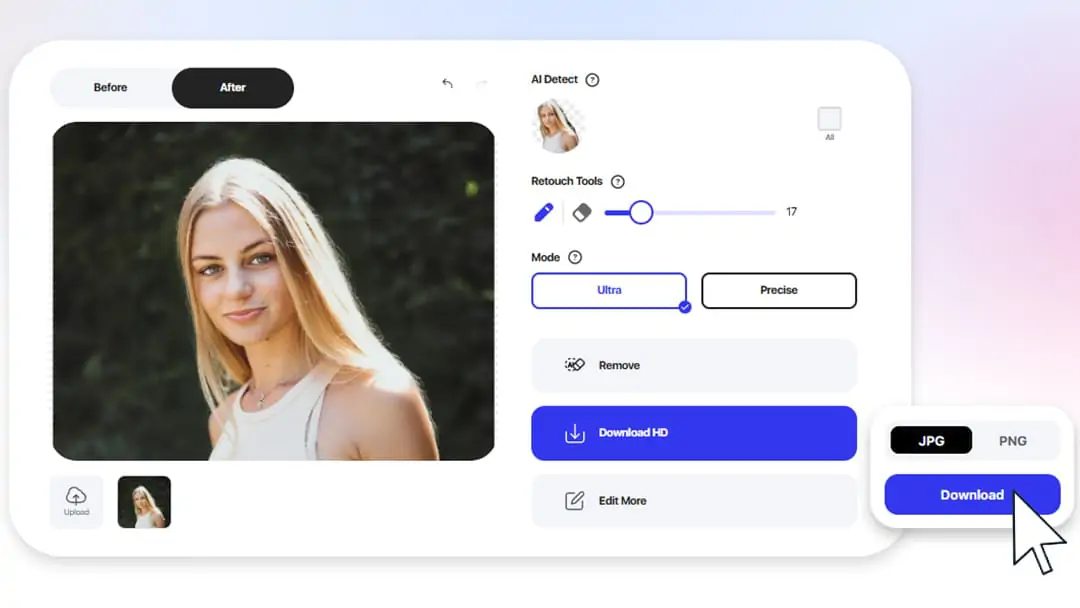This screenshot has height=608, width=1080.
Task: Click the undo arrow icon
Action: tap(448, 83)
